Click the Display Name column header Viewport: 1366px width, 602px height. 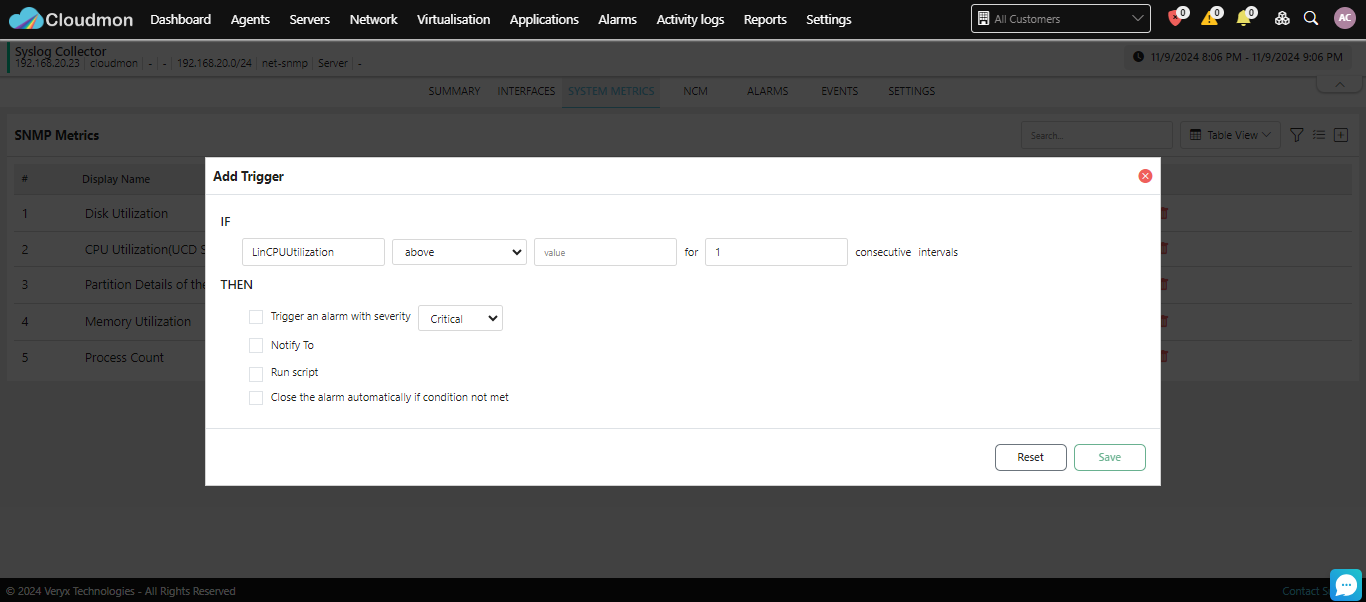point(116,179)
